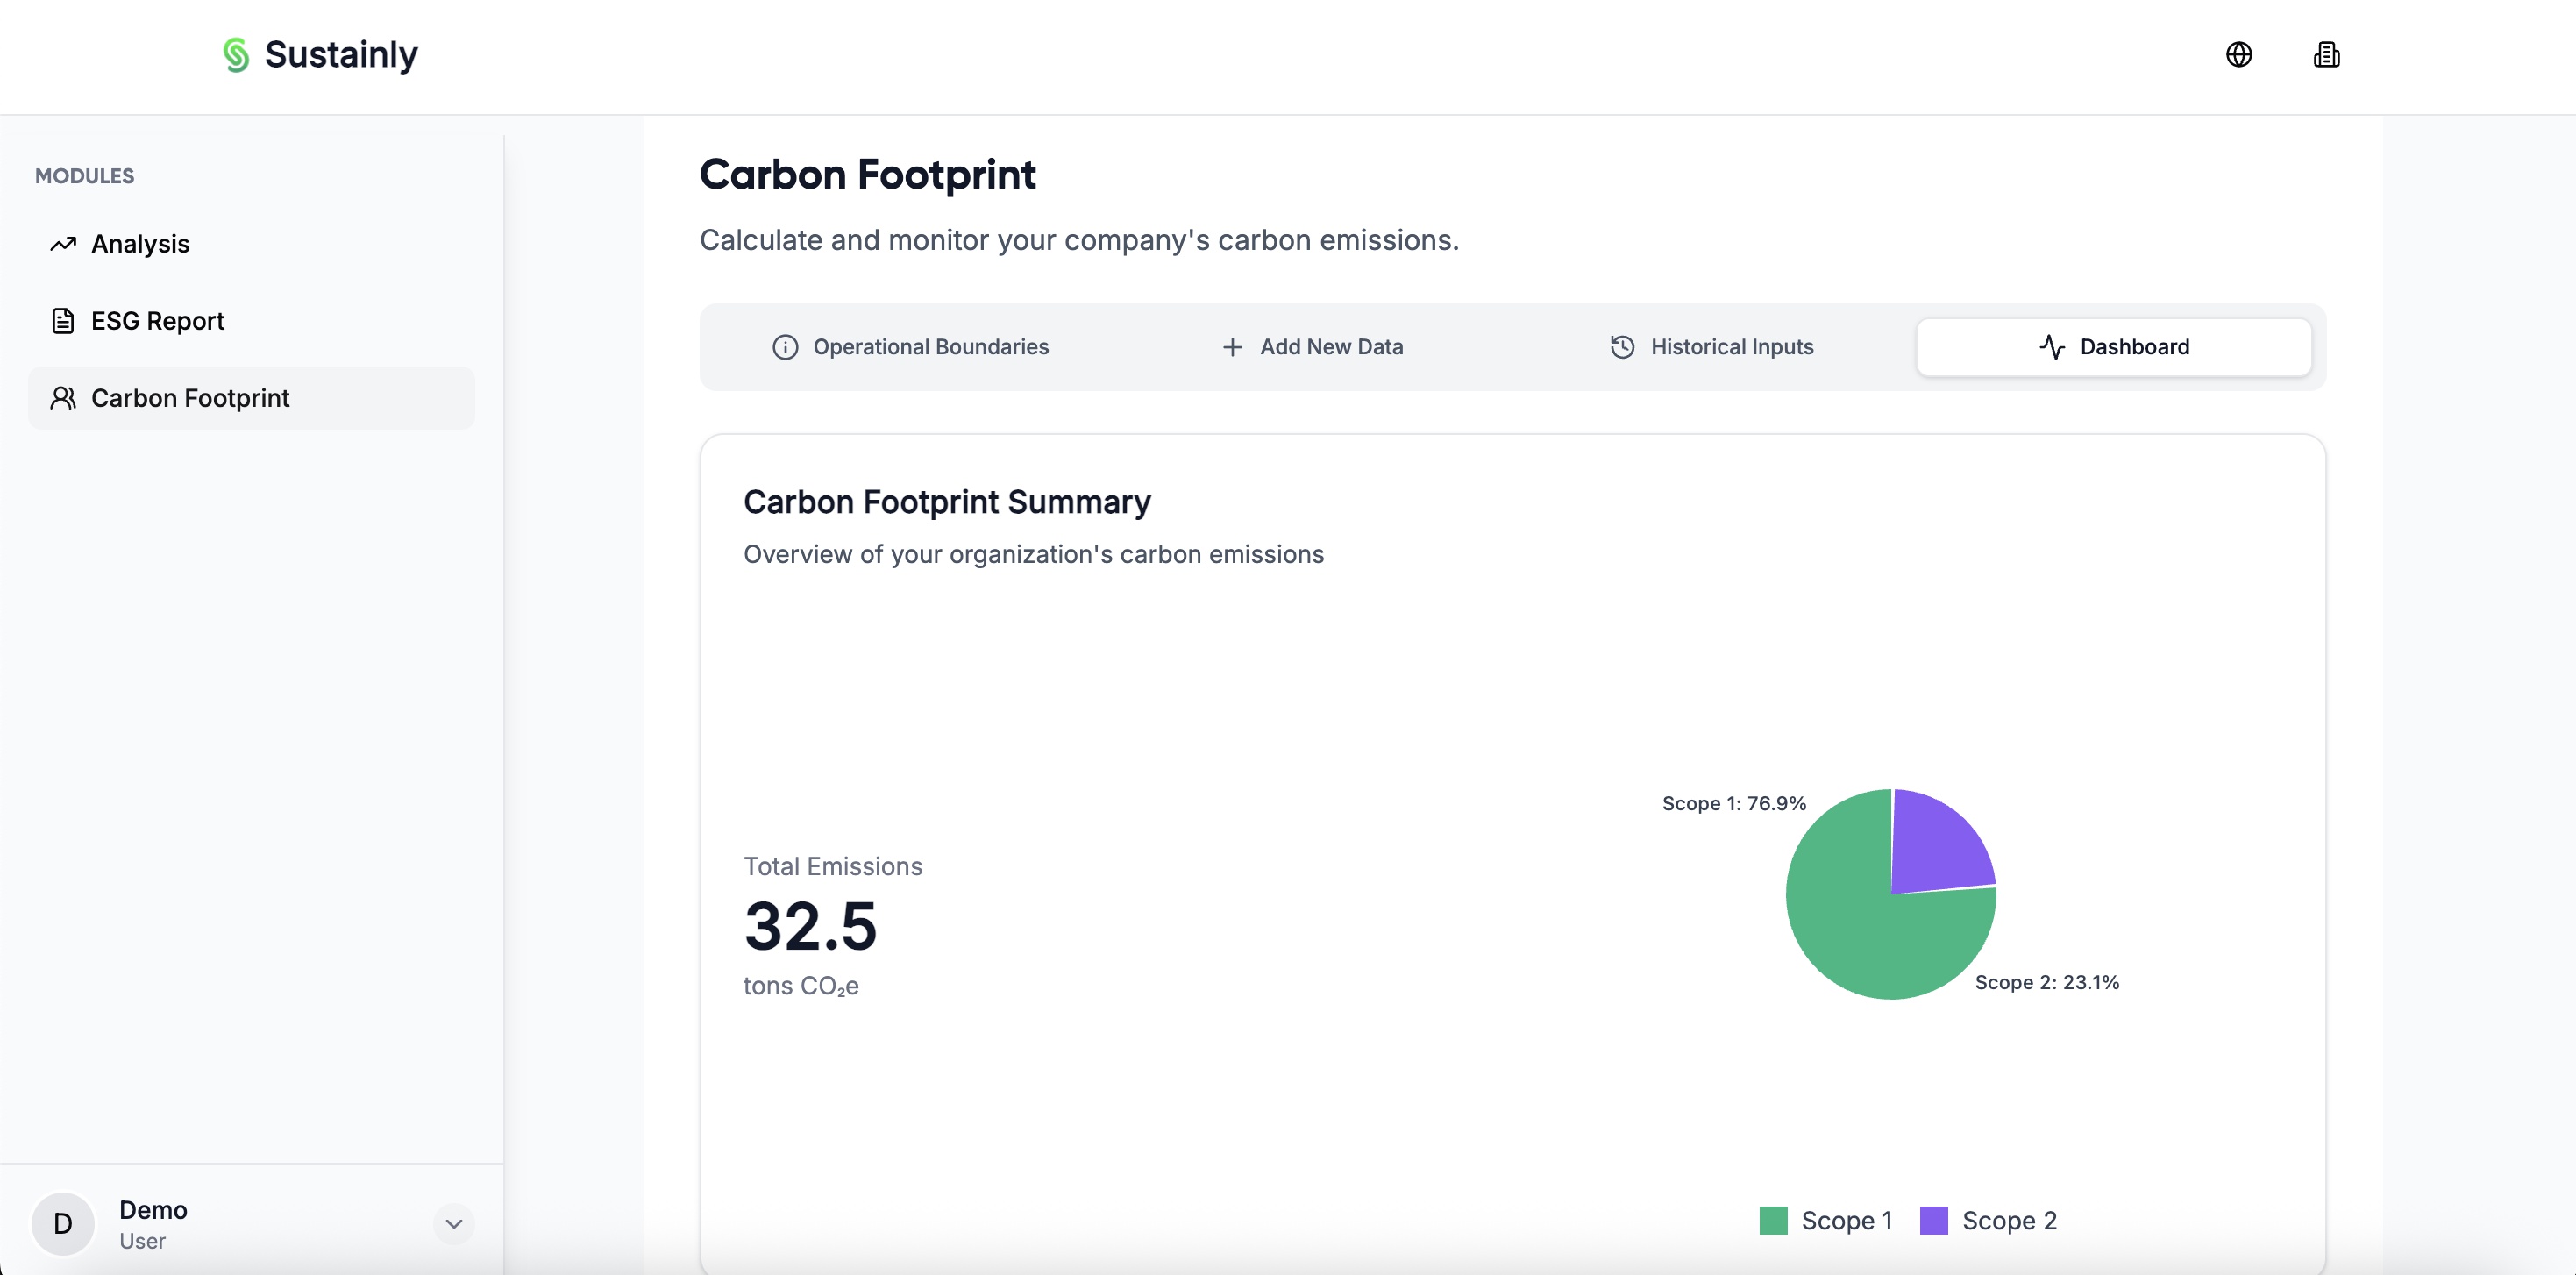The image size is (2576, 1275).
Task: Click the Operational Boundaries info icon
Action: click(x=785, y=347)
